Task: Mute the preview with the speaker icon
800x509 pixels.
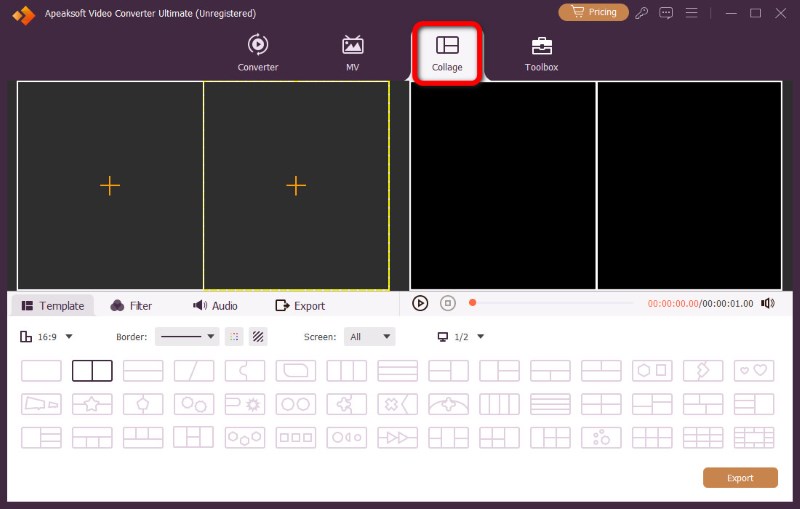Action: [768, 303]
